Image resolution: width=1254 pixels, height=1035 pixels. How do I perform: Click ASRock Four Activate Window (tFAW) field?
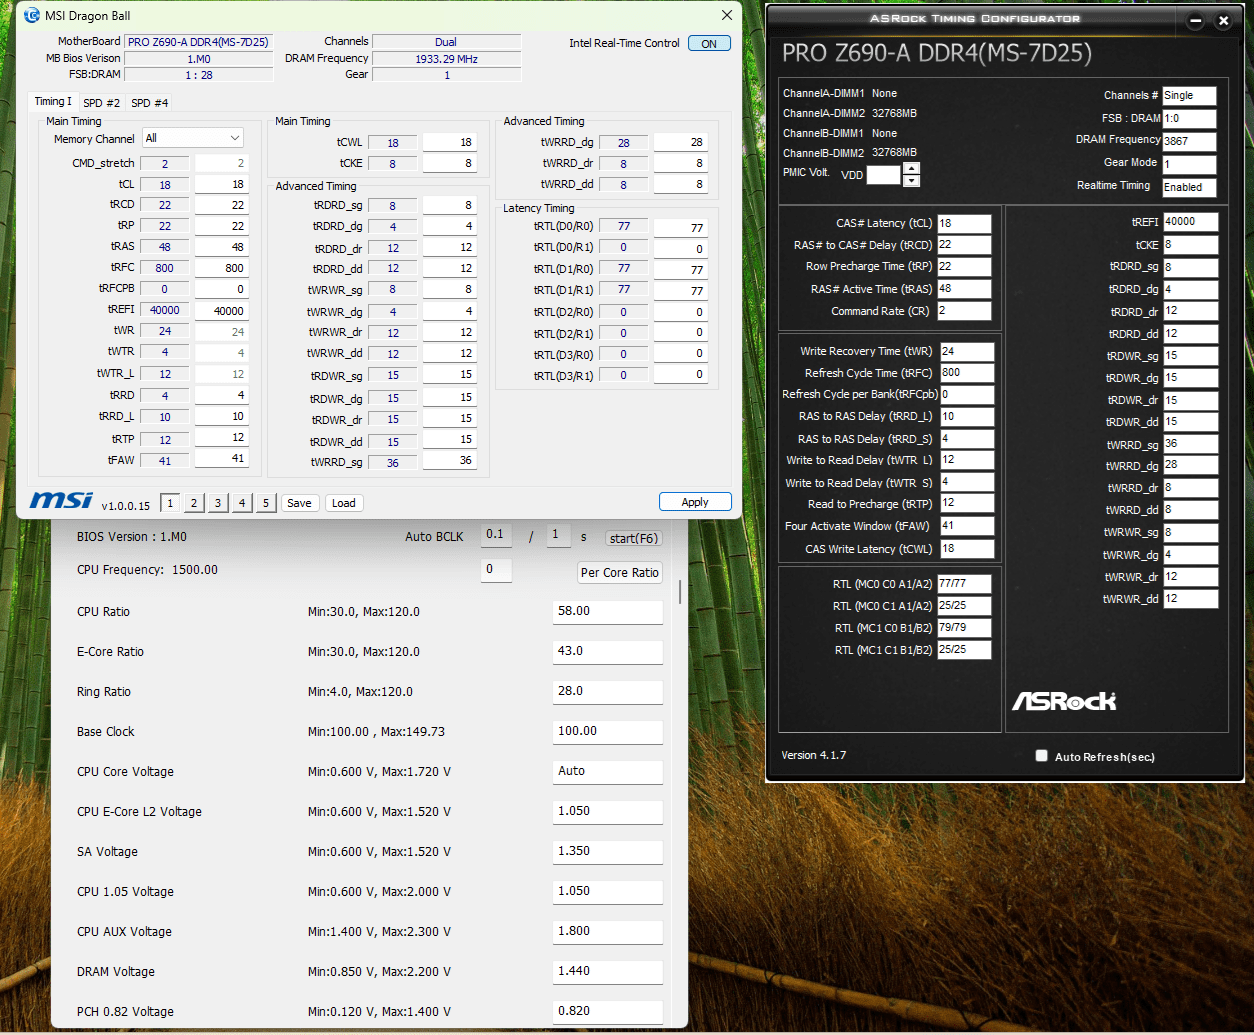pyautogui.click(x=967, y=526)
